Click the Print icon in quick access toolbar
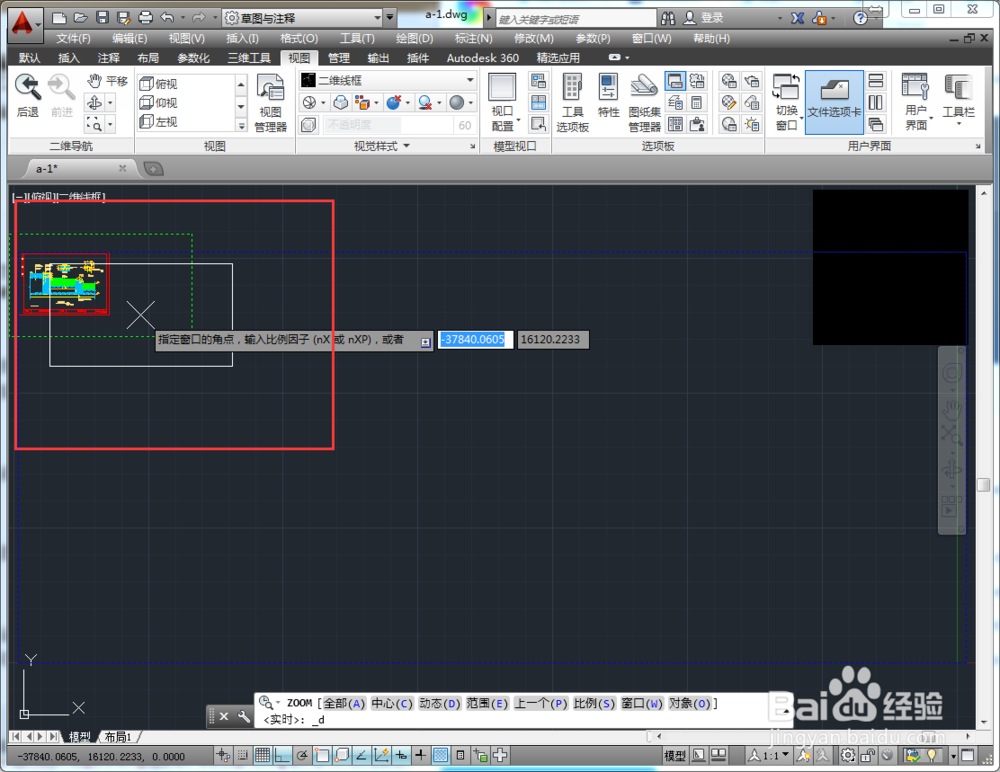Screen dimensions: 1000x772 [145, 18]
